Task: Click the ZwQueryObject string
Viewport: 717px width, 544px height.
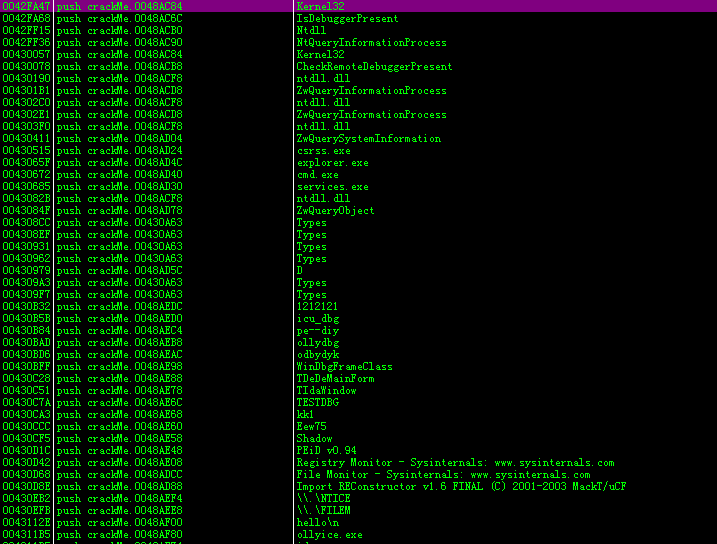Action: coord(335,211)
